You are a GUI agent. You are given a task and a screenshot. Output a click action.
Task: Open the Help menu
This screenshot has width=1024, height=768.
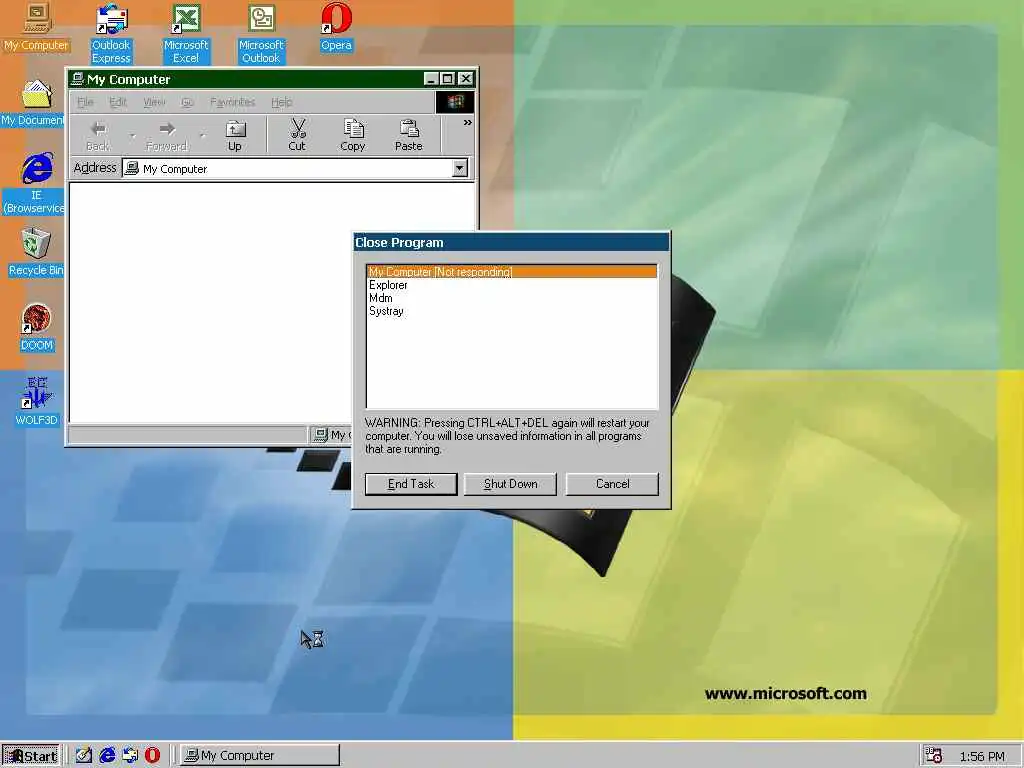(281, 102)
